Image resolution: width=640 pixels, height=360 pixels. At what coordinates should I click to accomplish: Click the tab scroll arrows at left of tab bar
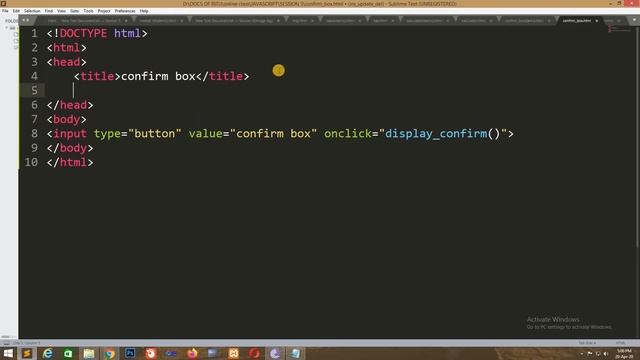(26, 20)
